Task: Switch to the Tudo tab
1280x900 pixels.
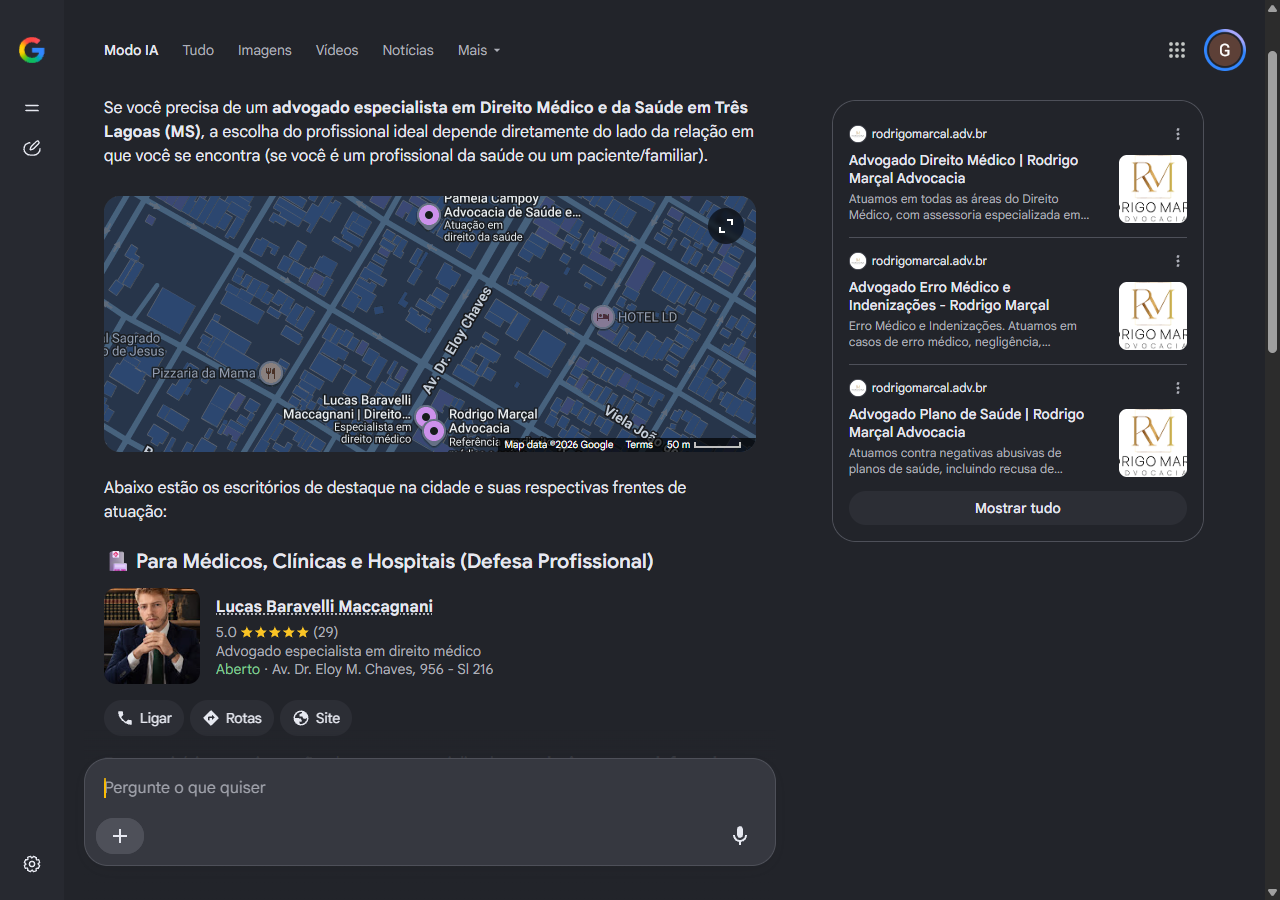Action: click(198, 50)
